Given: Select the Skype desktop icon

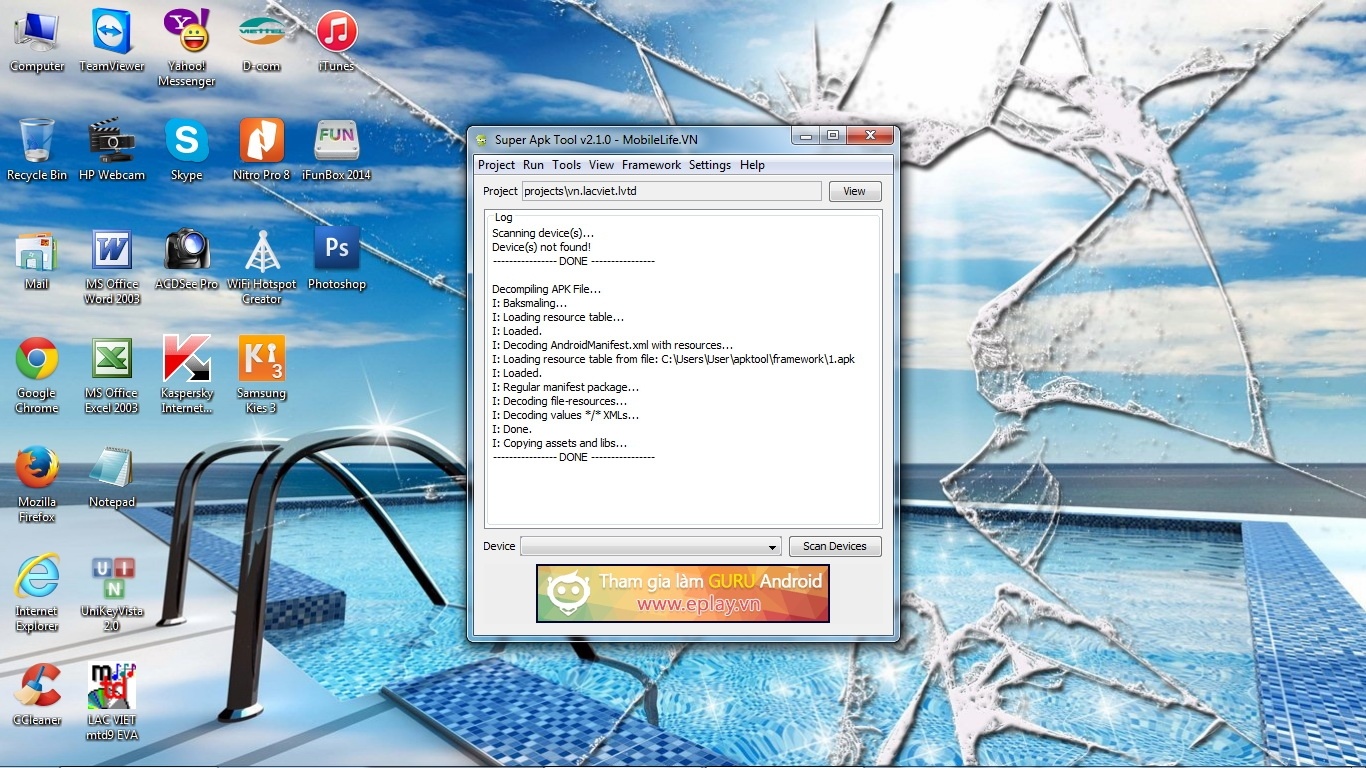Looking at the screenshot, I should pyautogui.click(x=187, y=149).
